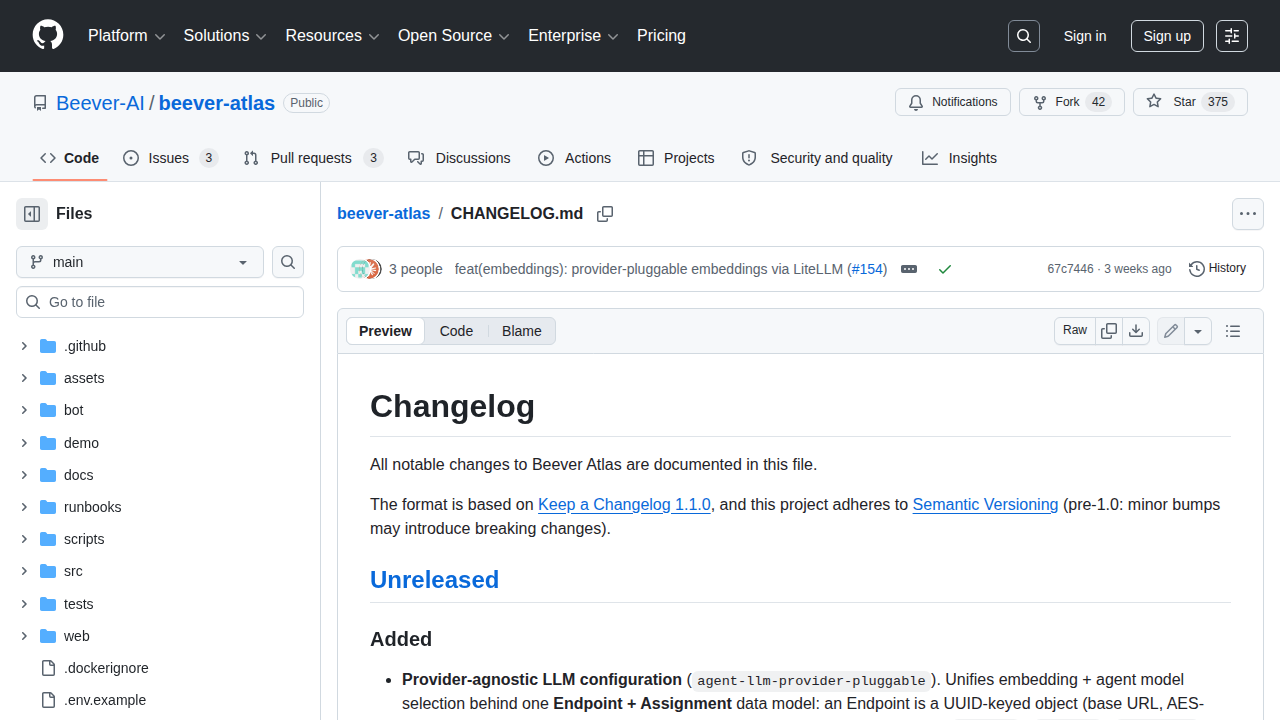
Task: Fork the beever-atlas repository
Action: pyautogui.click(x=1072, y=102)
